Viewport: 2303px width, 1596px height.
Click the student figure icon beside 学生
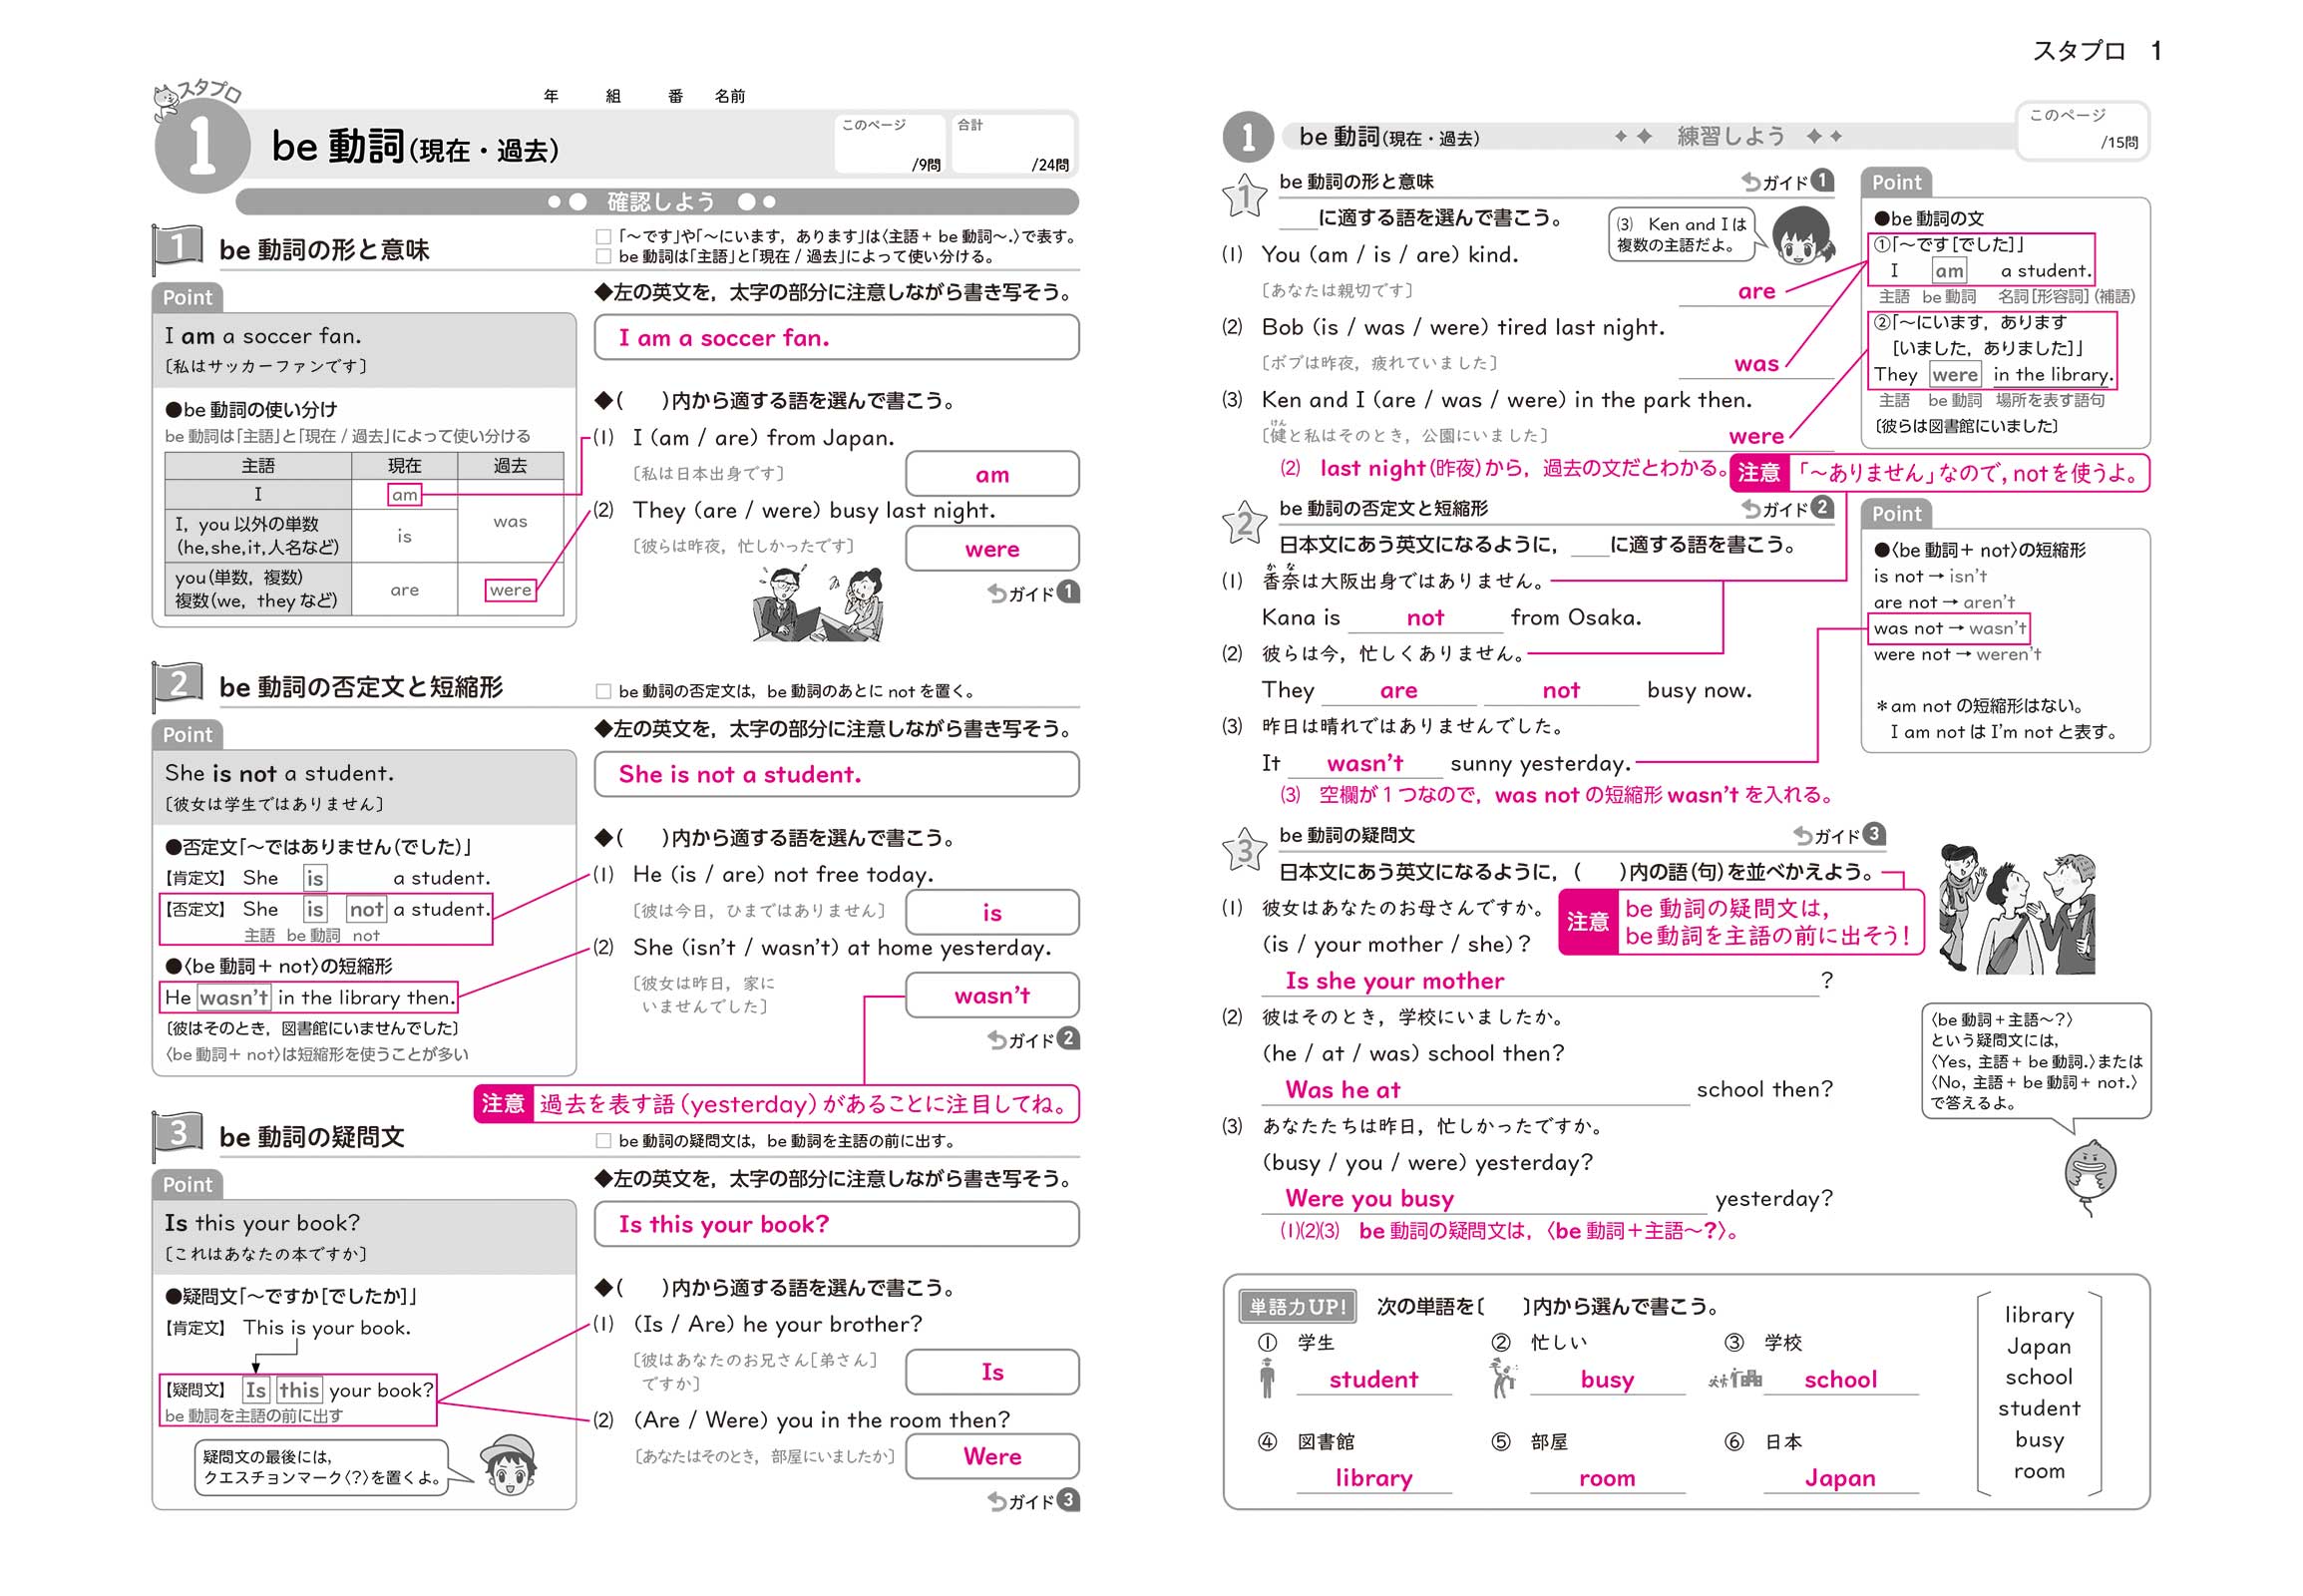coord(1267,1378)
